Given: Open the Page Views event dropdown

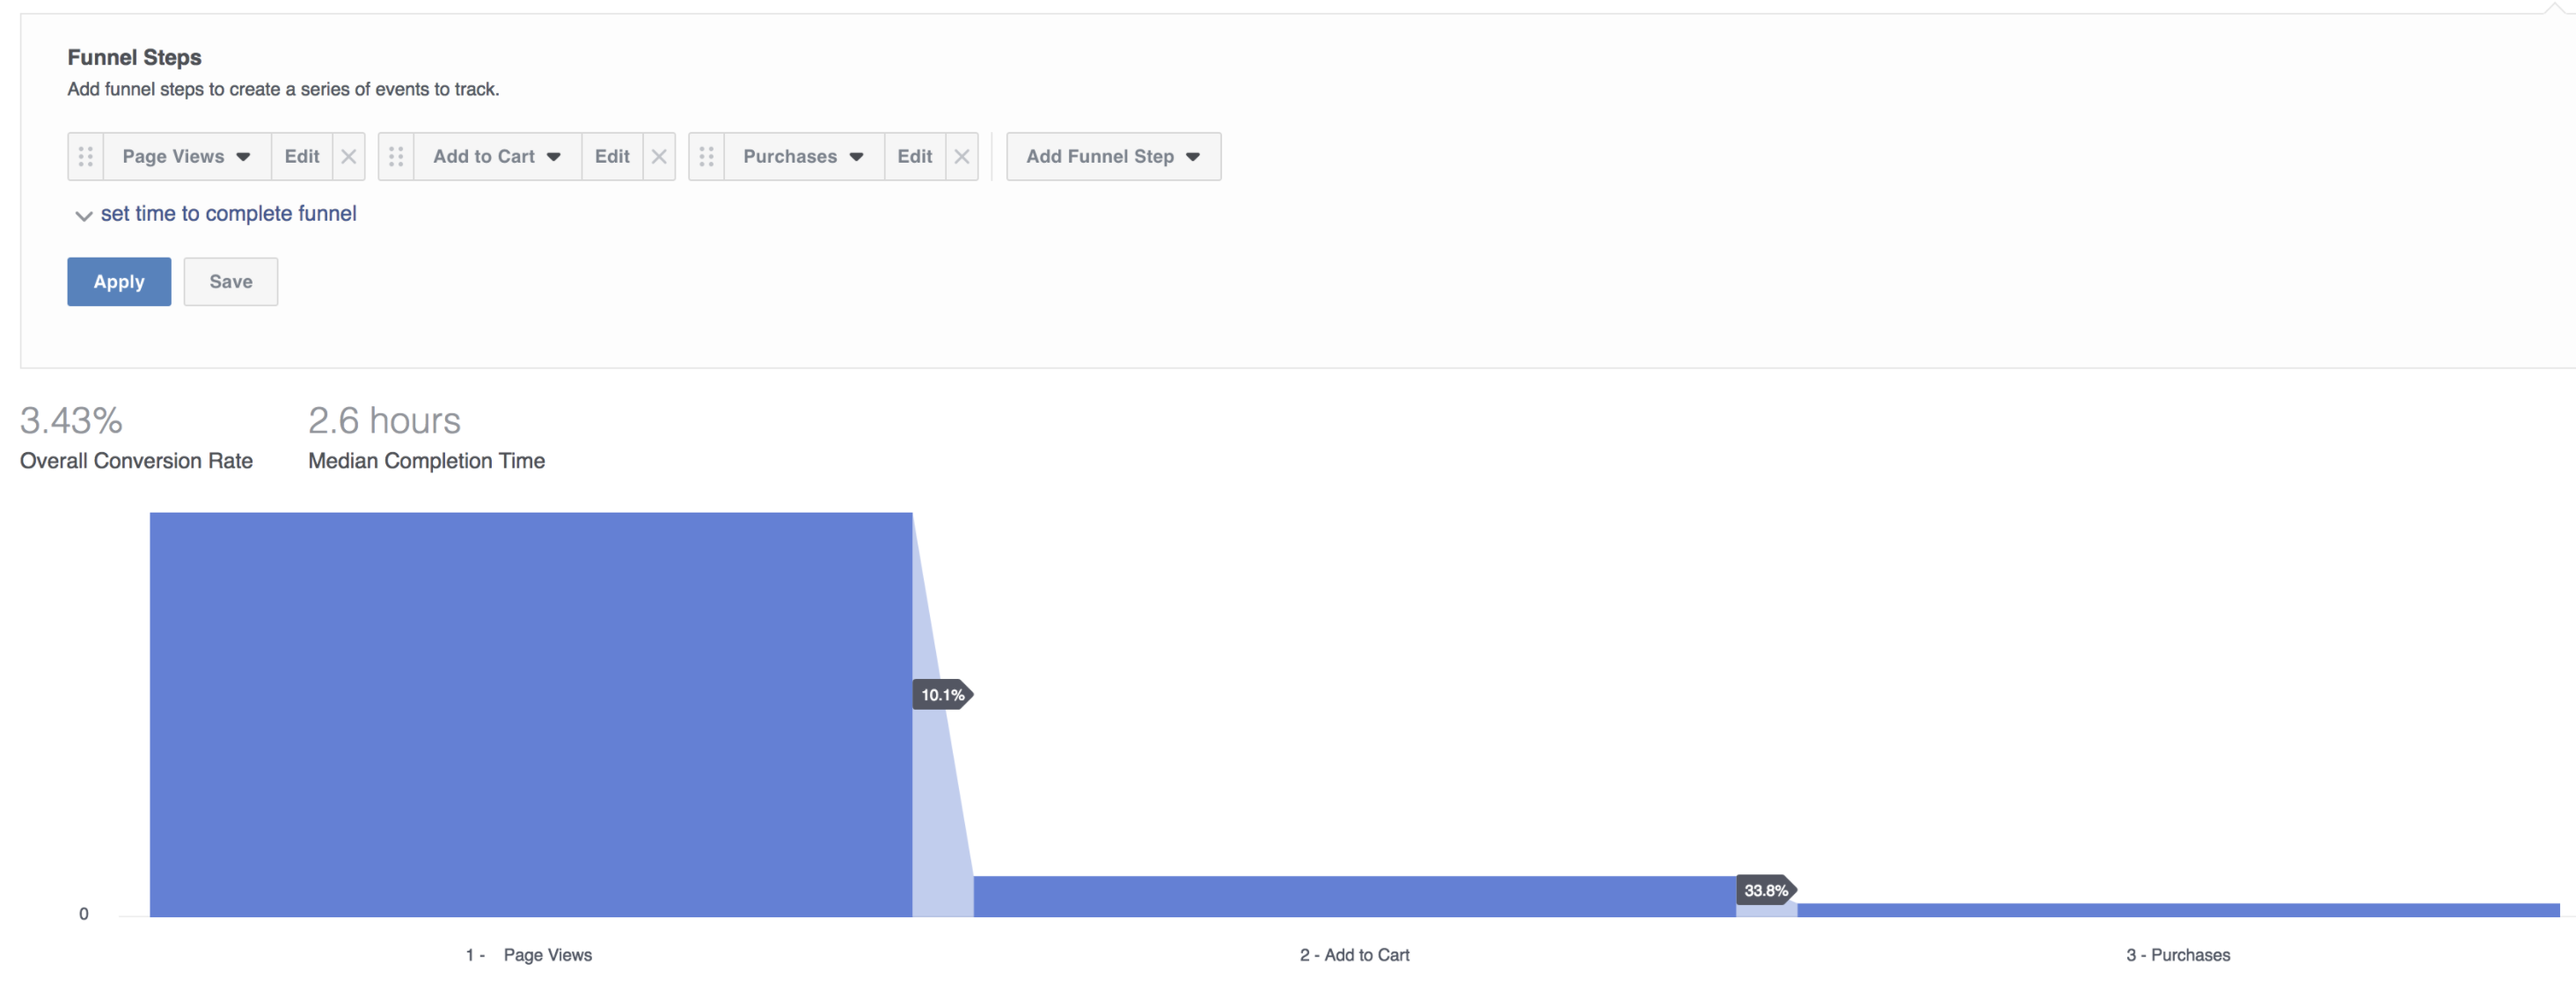Looking at the screenshot, I should pyautogui.click(x=187, y=157).
